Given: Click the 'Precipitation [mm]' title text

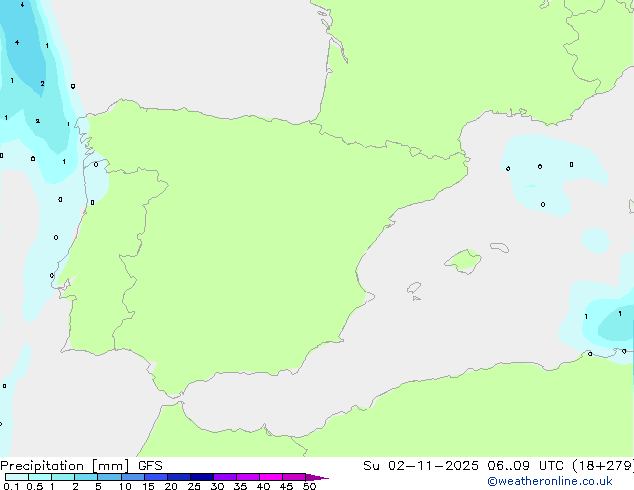Looking at the screenshot, I should [x=65, y=466].
